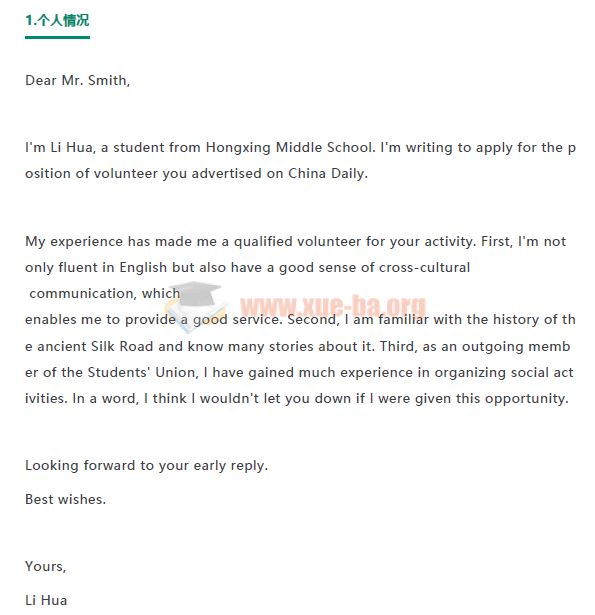595x615 pixels.
Task: Click the closing word 'Yours,'
Action: [45, 566]
